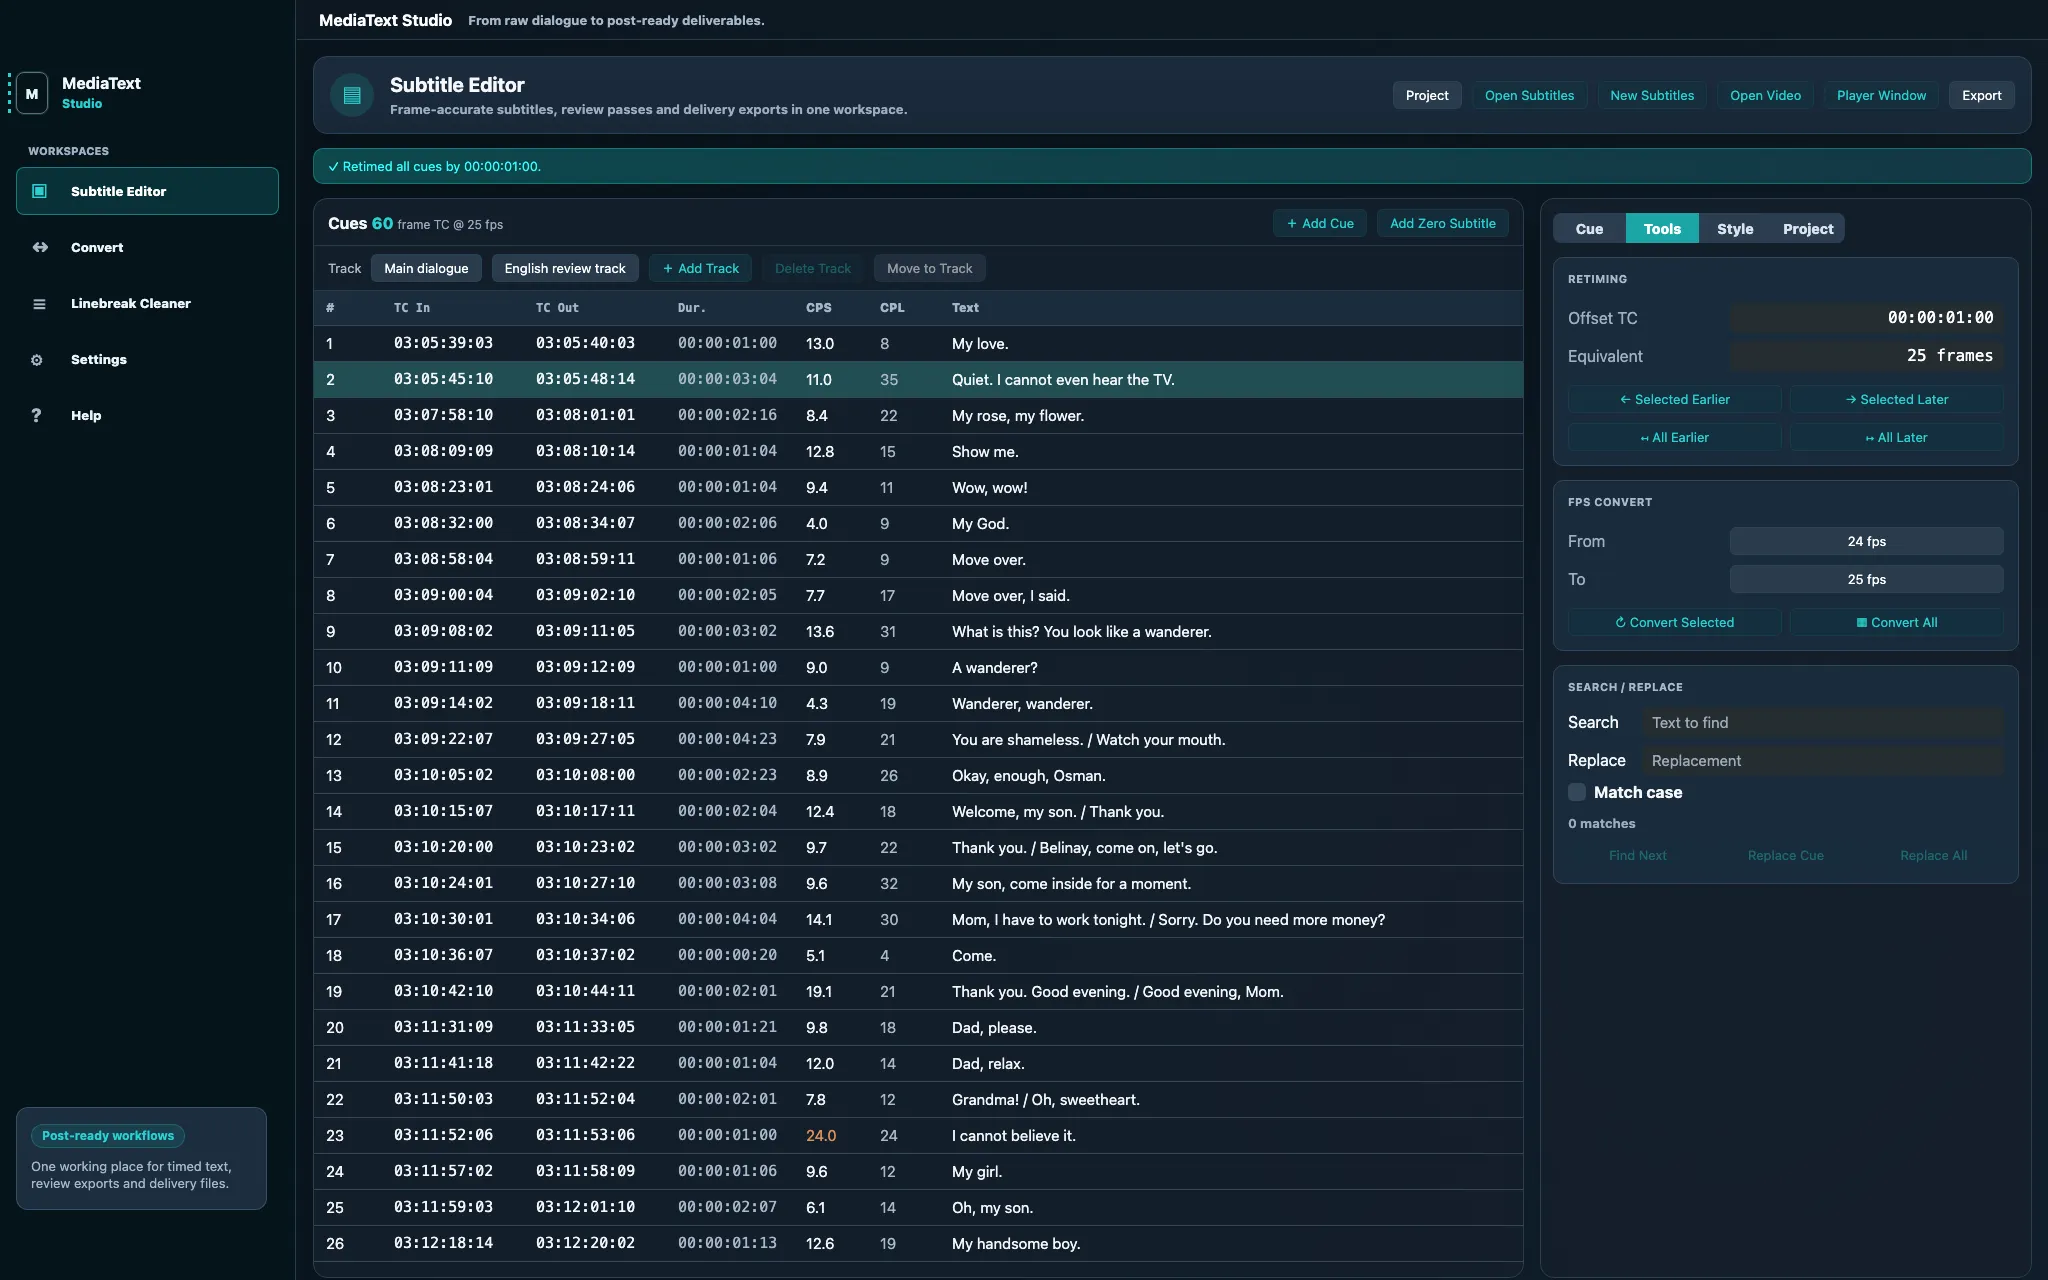Click the Add Track button
Image resolution: width=2048 pixels, height=1280 pixels.
pyautogui.click(x=700, y=268)
